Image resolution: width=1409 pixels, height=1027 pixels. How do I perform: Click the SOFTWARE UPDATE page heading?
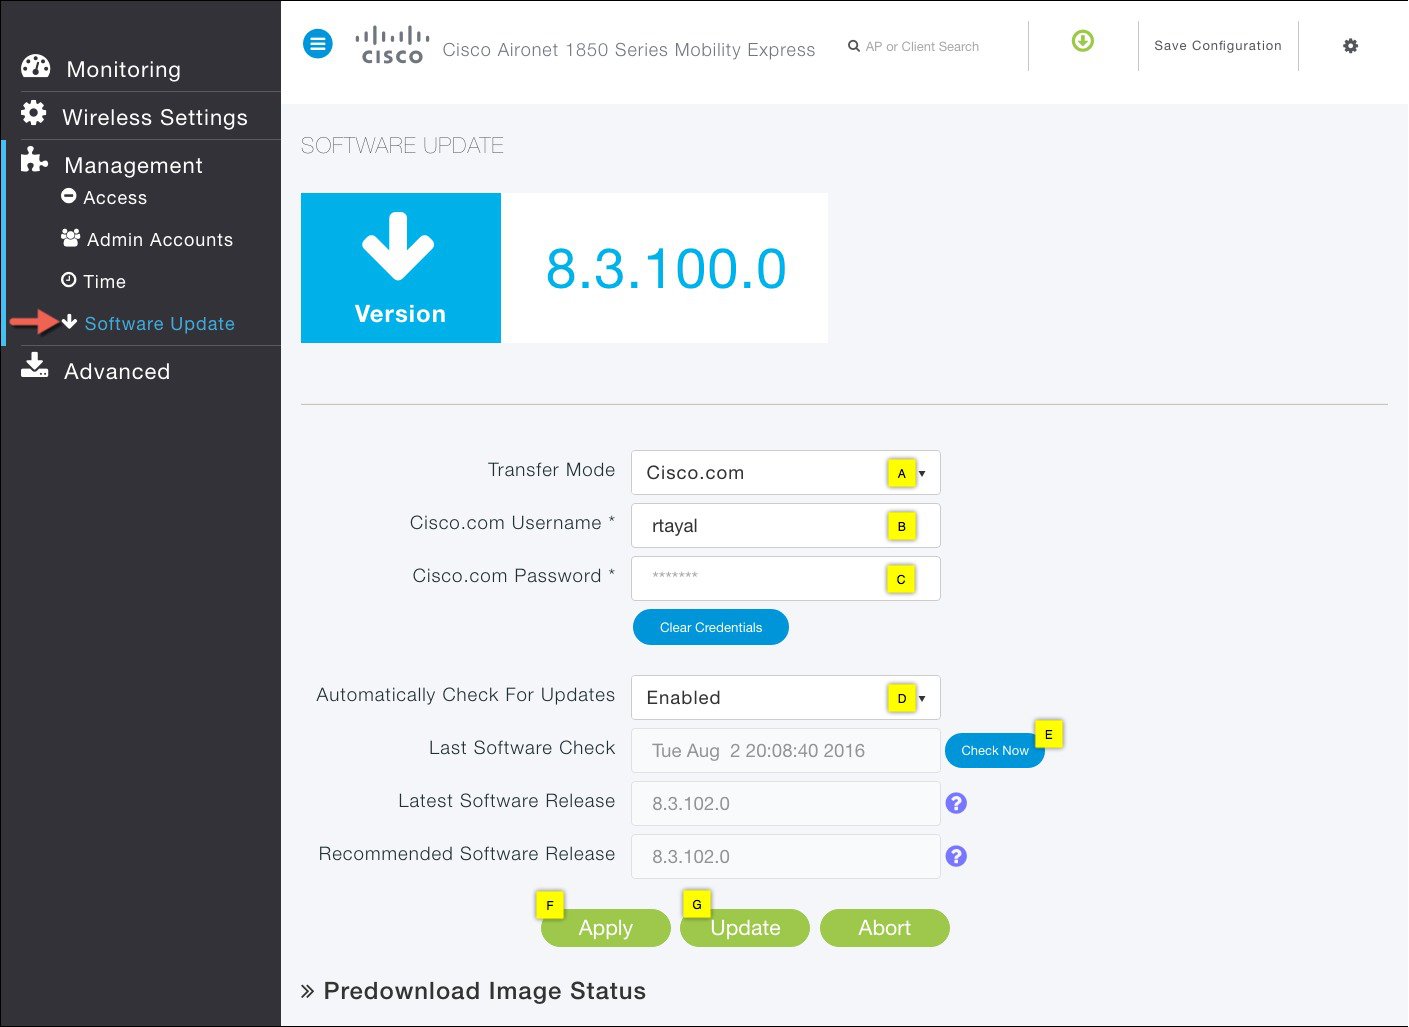tap(402, 146)
